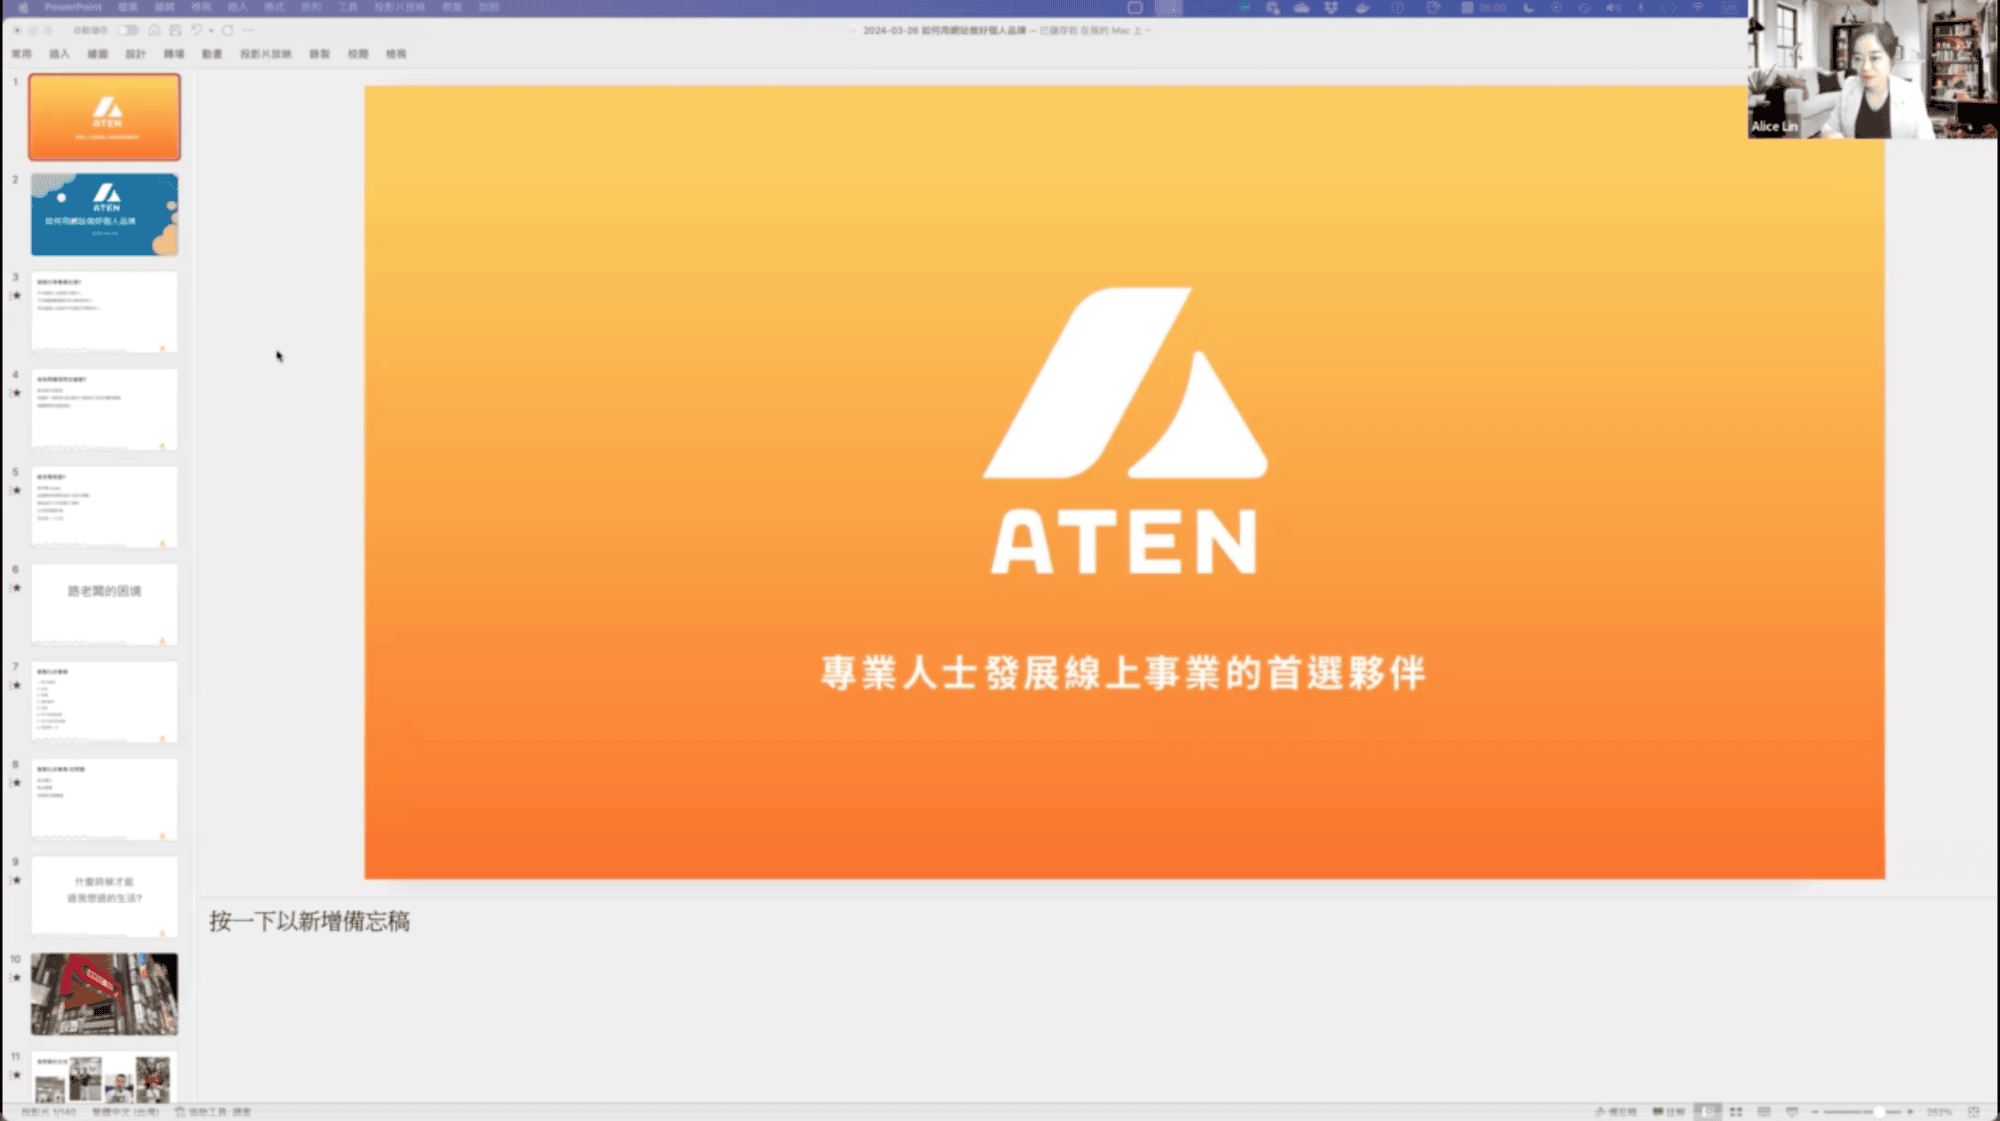Switch to the 校閱 (Review) ribbon tab

tap(358, 54)
